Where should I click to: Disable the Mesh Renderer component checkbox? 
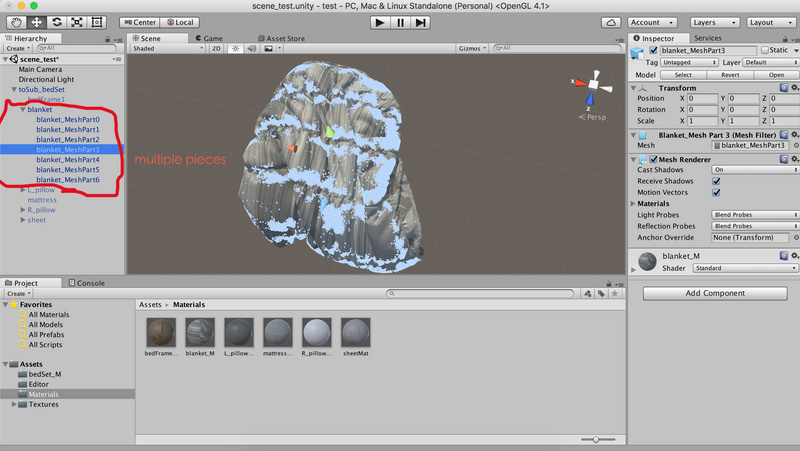[x=653, y=159]
